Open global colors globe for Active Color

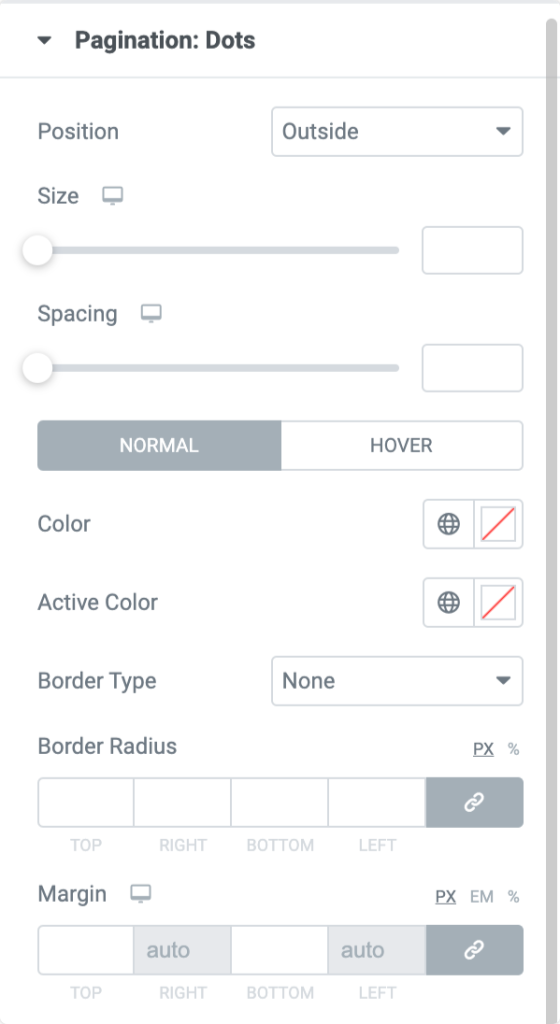(x=448, y=602)
